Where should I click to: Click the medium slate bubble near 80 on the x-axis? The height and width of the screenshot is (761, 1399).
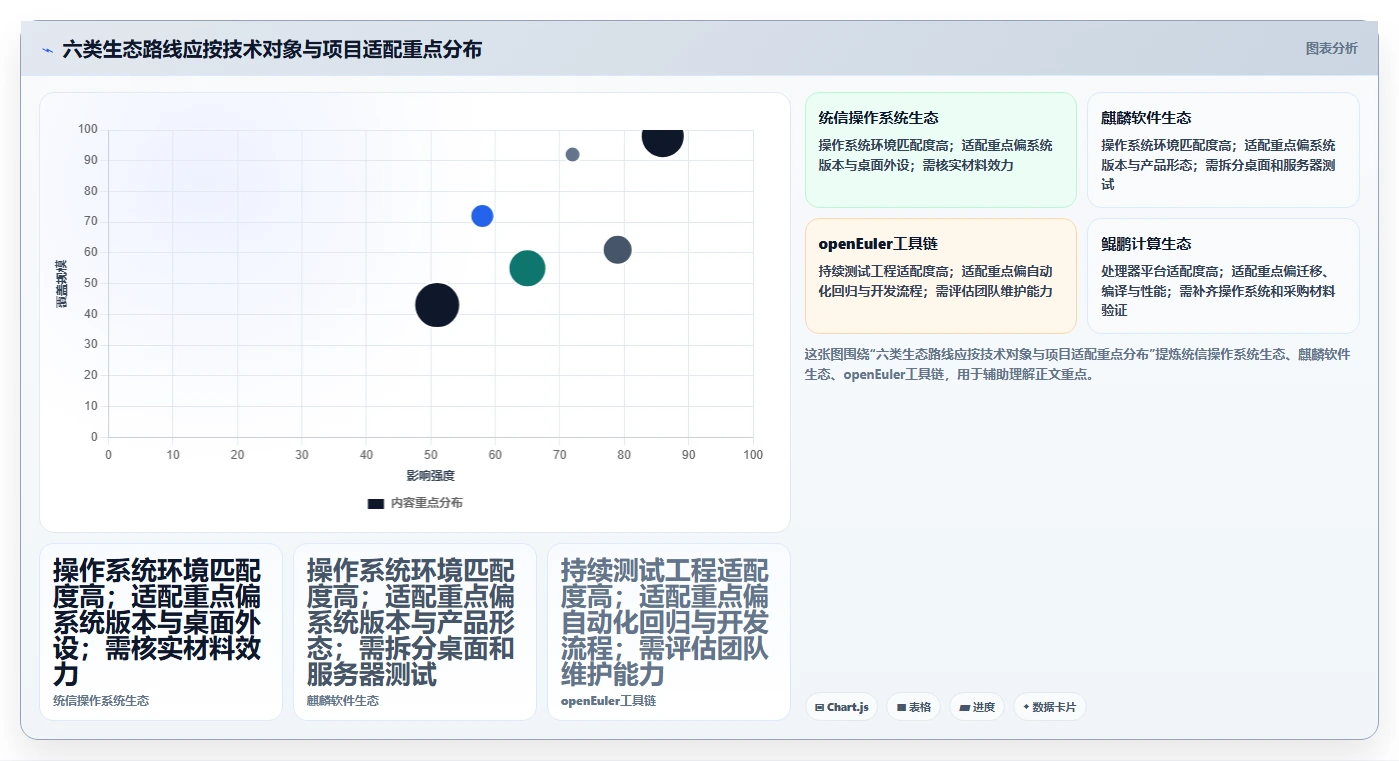pos(618,250)
